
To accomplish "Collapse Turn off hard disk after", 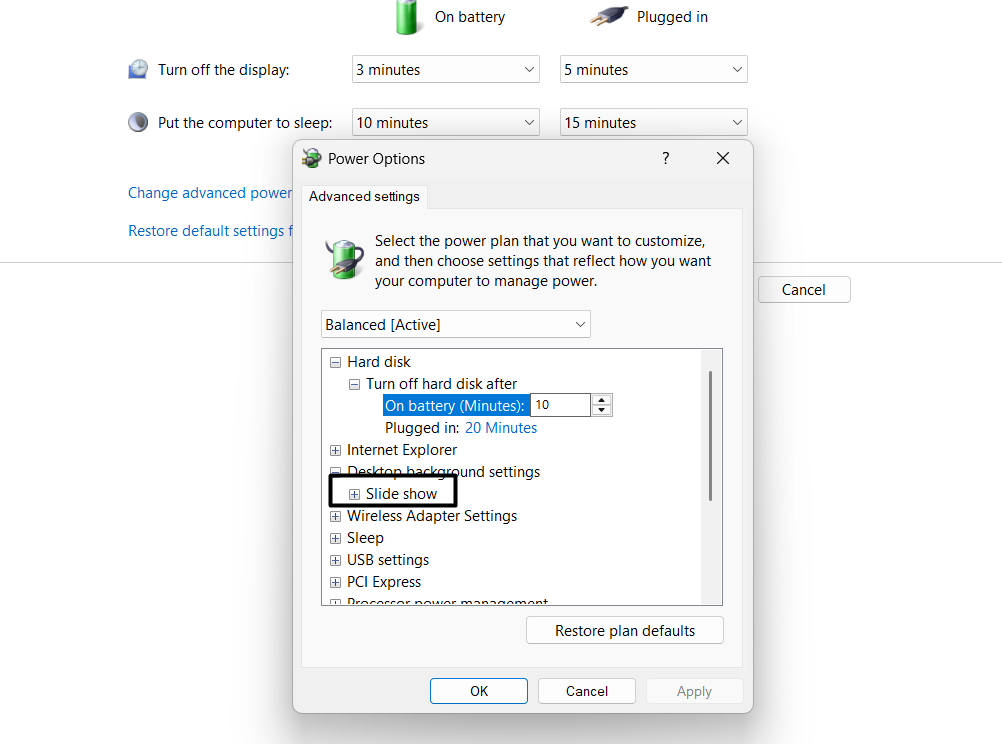I will [354, 385].
